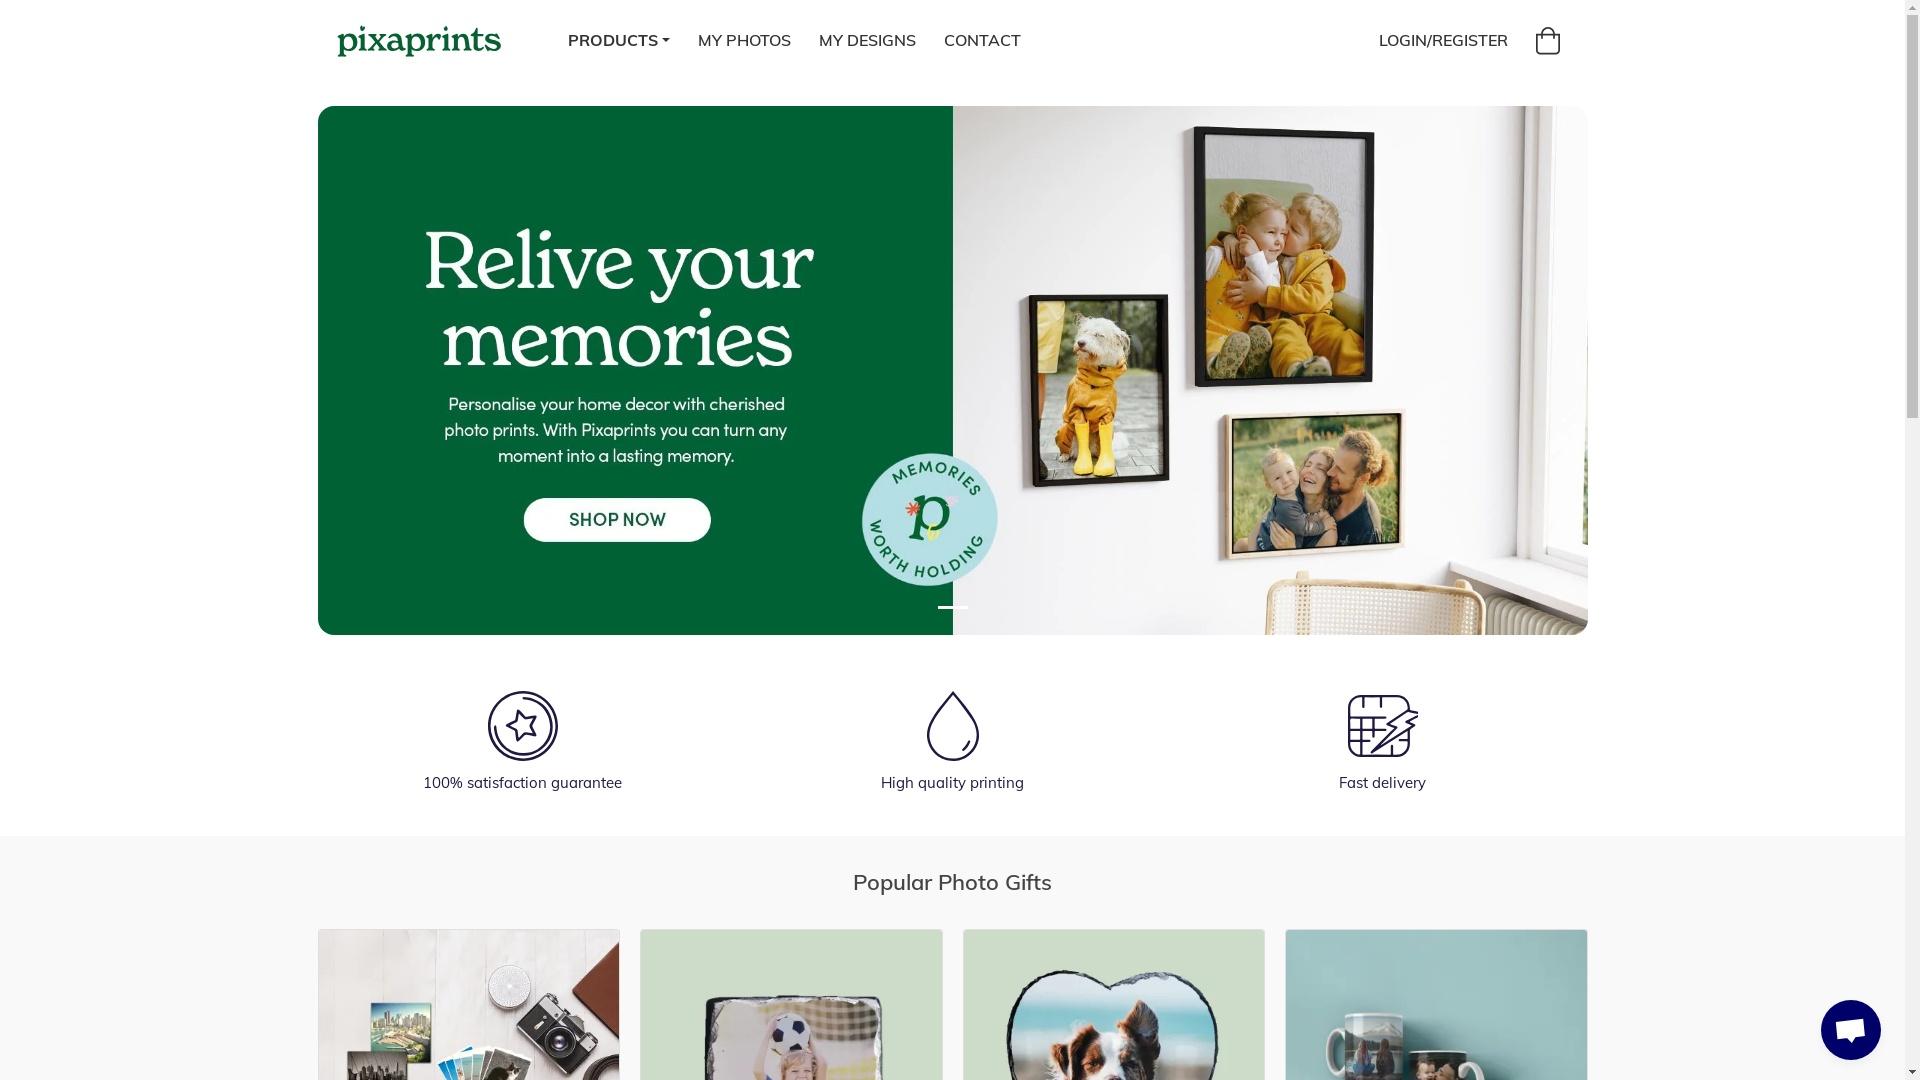
Task: Click the shopping cart icon
Action: coord(1547,40)
